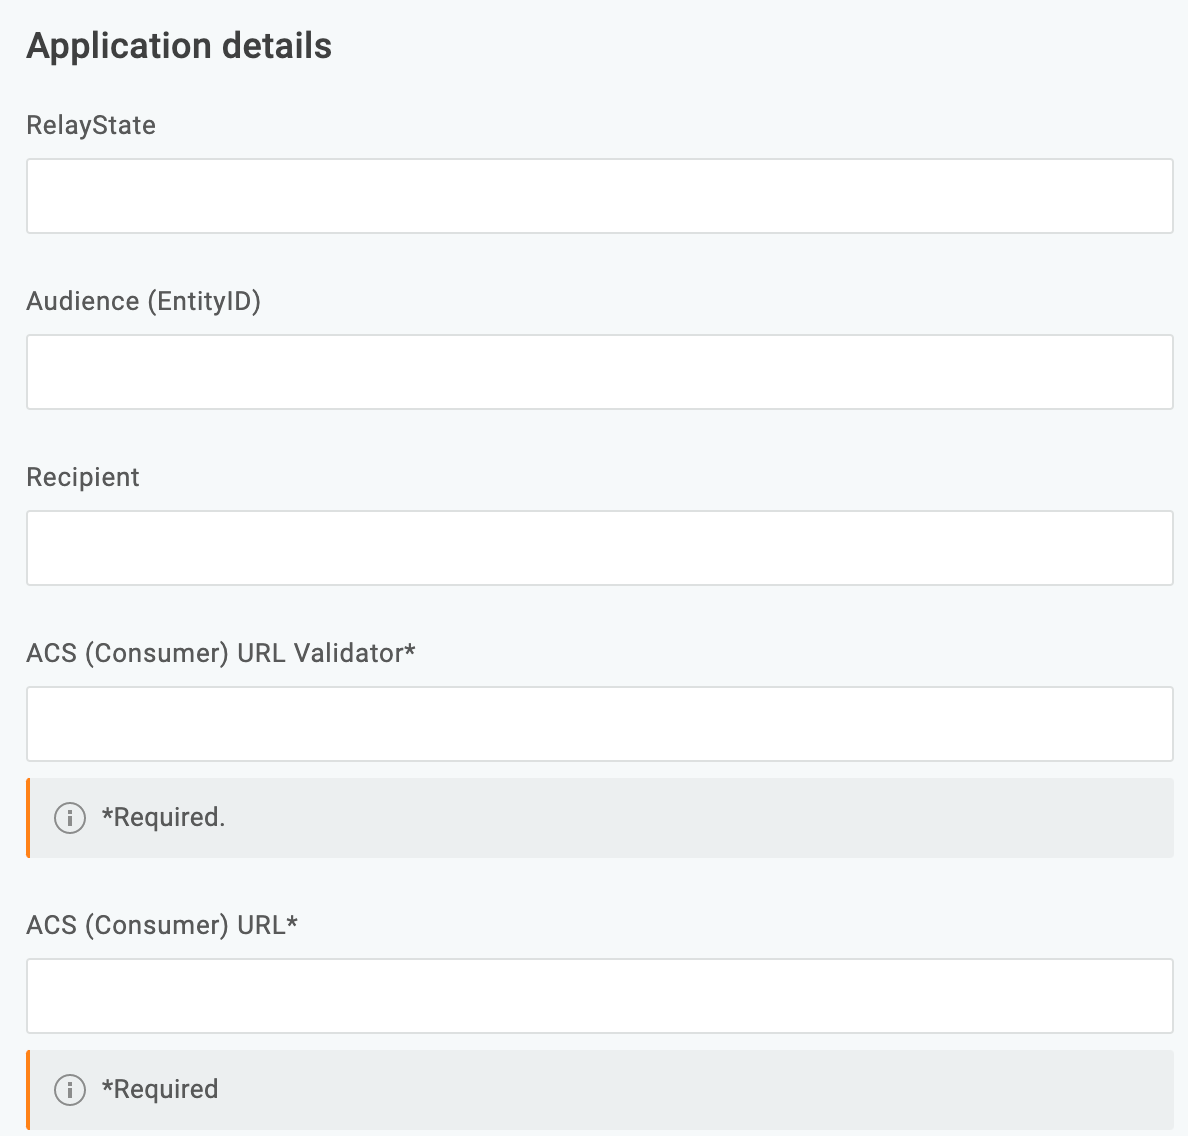This screenshot has width=1188, height=1136.
Task: Select the Recipient text field
Action: 600,548
